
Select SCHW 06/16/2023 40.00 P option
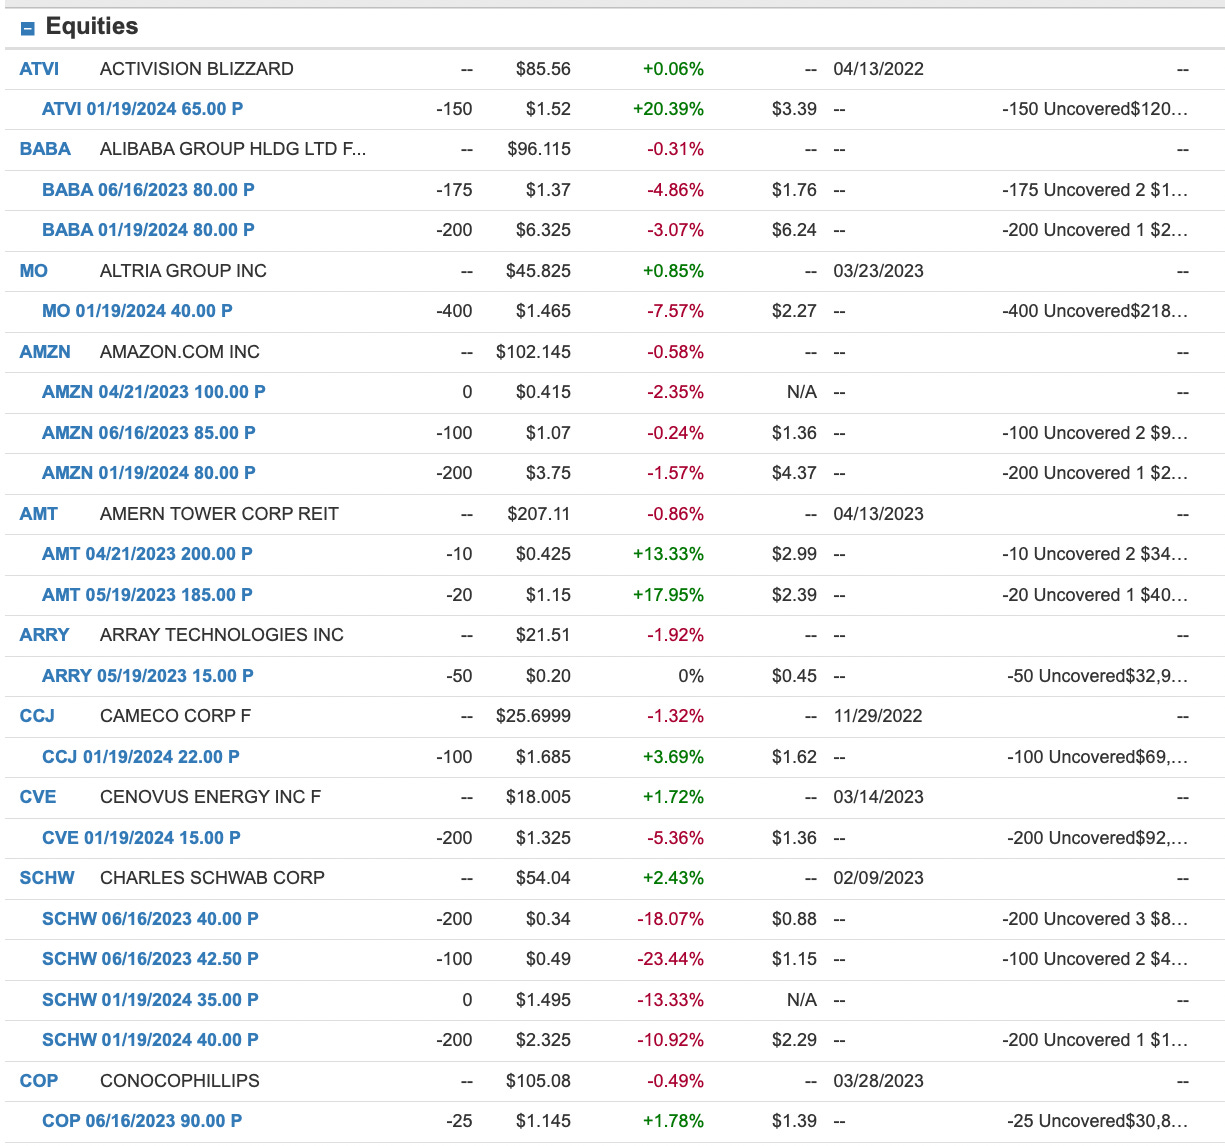pos(150,919)
